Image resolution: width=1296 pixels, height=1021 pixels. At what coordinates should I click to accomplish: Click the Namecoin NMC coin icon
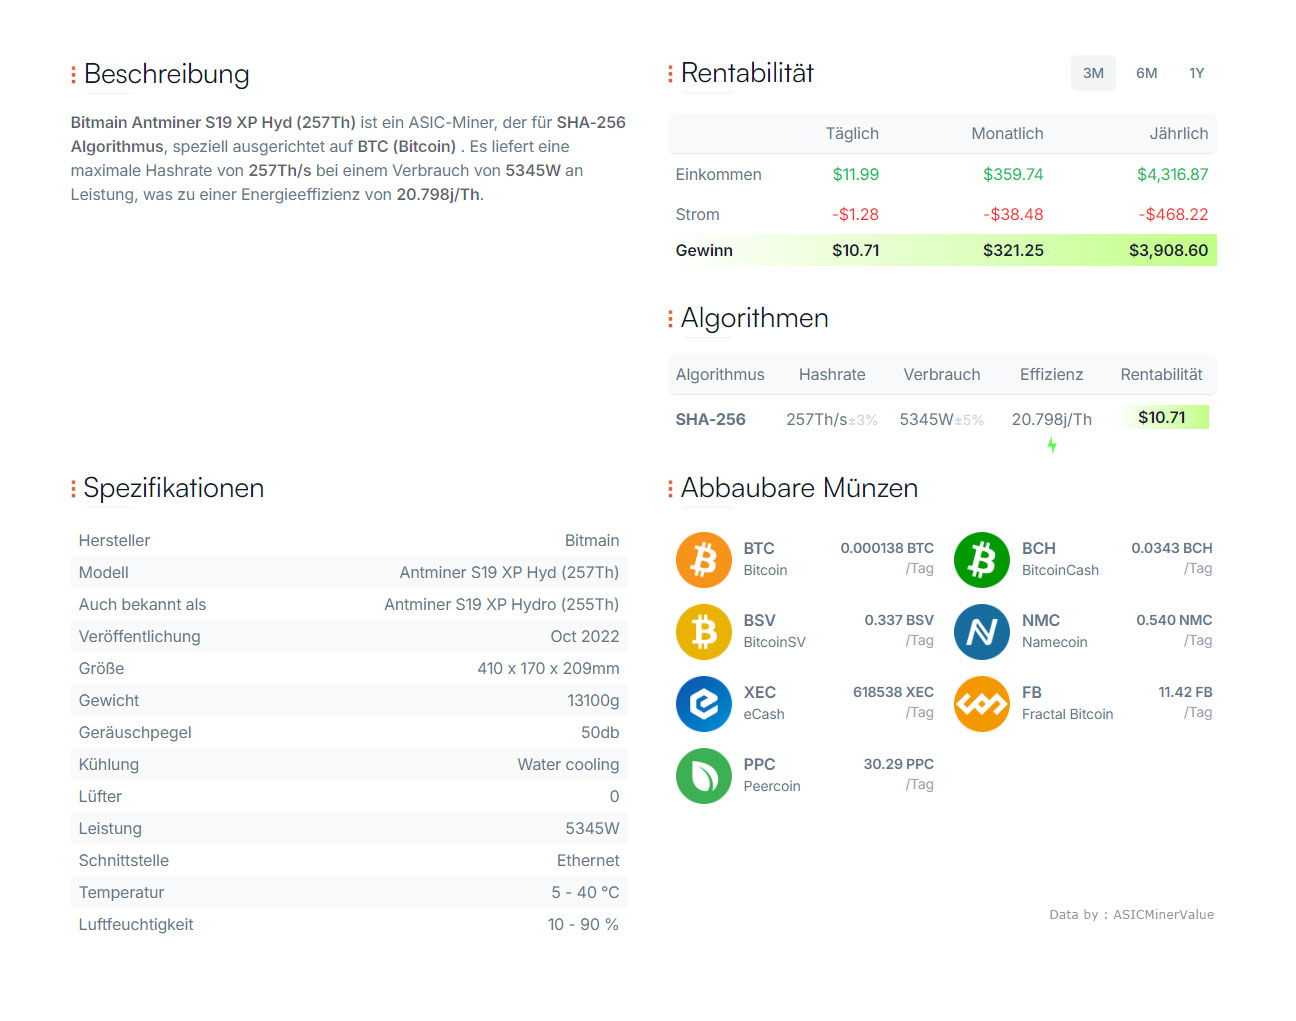982,632
